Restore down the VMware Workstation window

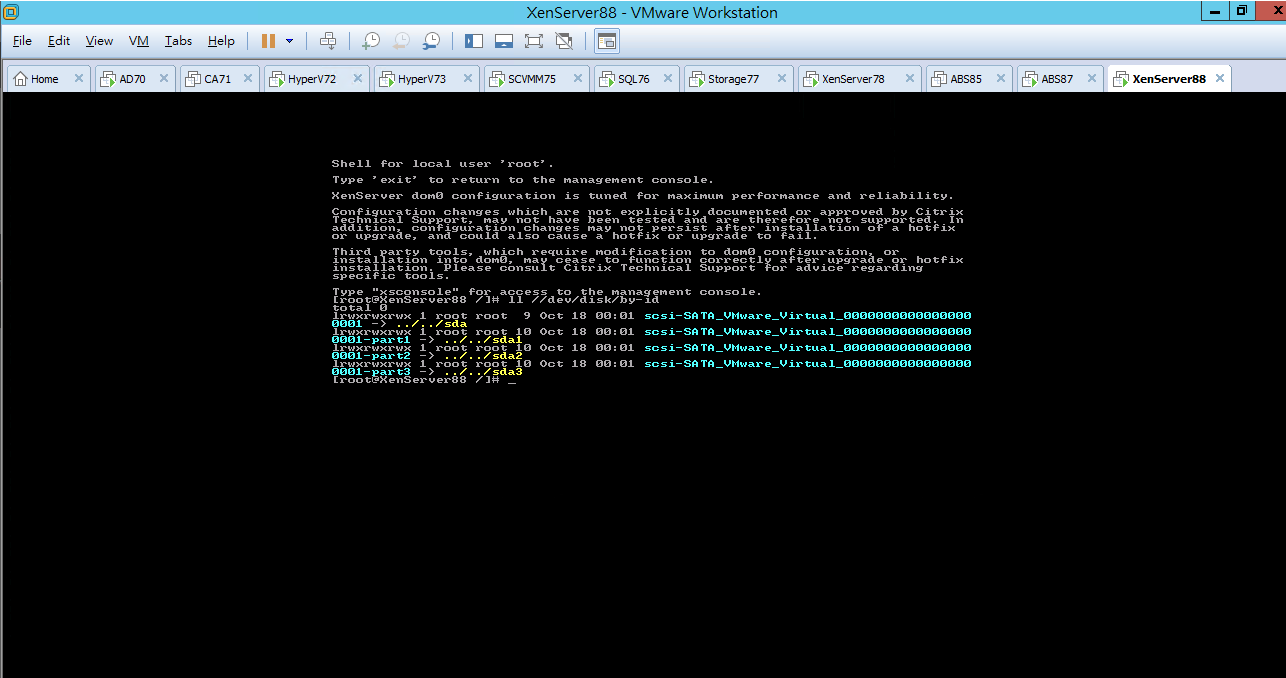1242,10
